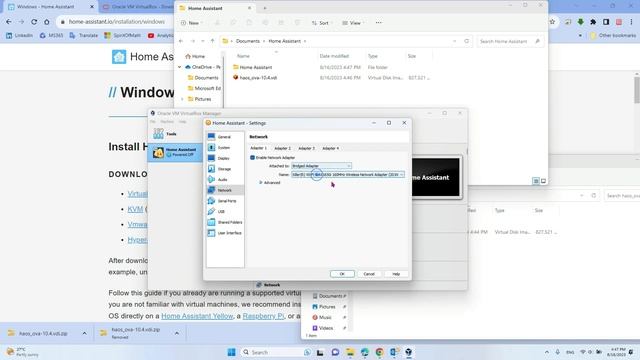Toggle Enable Network Adapter checkbox

pos(252,158)
